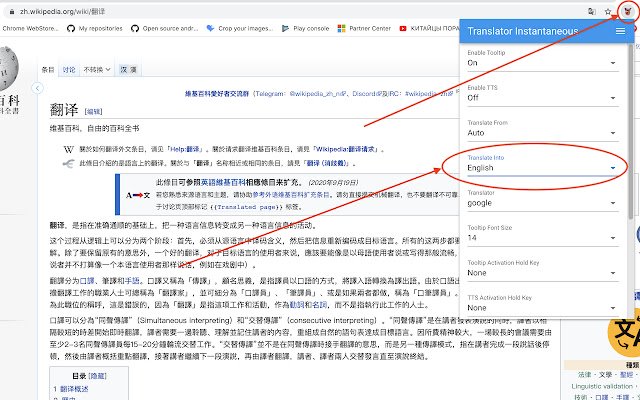This screenshot has height=400, width=640.
Task: Open the 法律 link in the infobox
Action: click(584, 374)
